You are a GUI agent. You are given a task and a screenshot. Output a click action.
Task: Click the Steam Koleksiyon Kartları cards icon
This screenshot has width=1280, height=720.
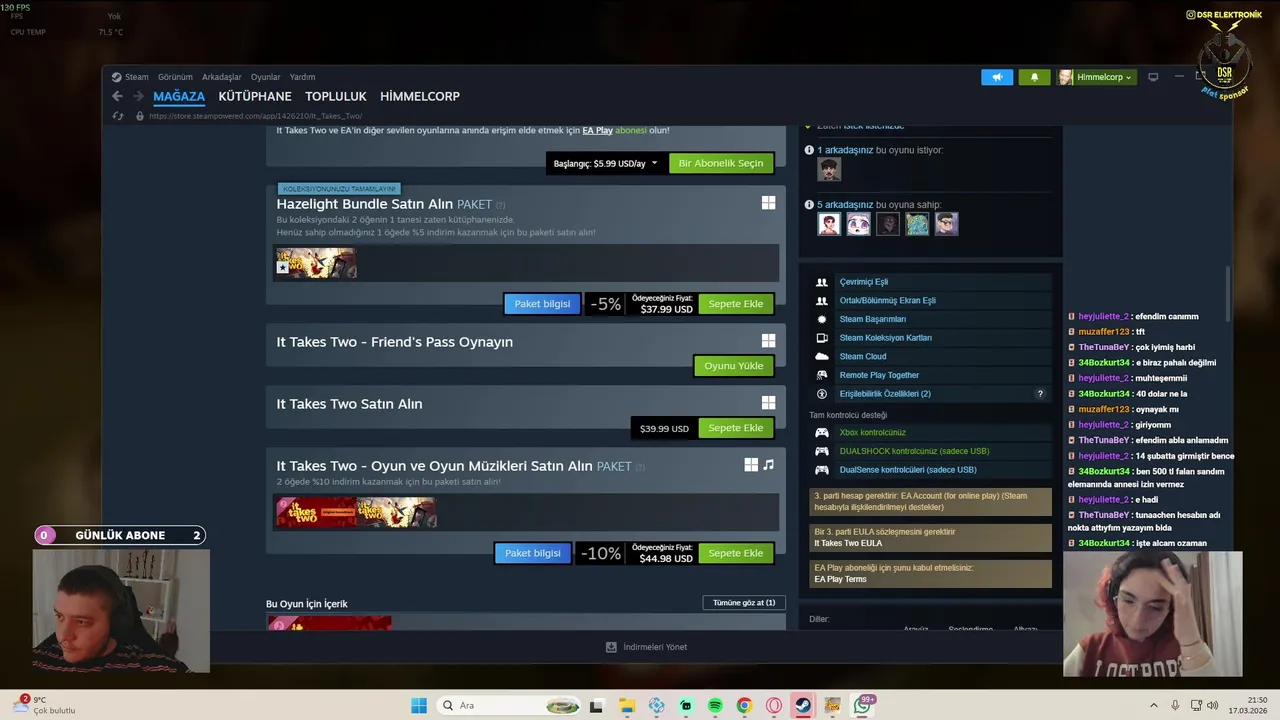click(822, 338)
